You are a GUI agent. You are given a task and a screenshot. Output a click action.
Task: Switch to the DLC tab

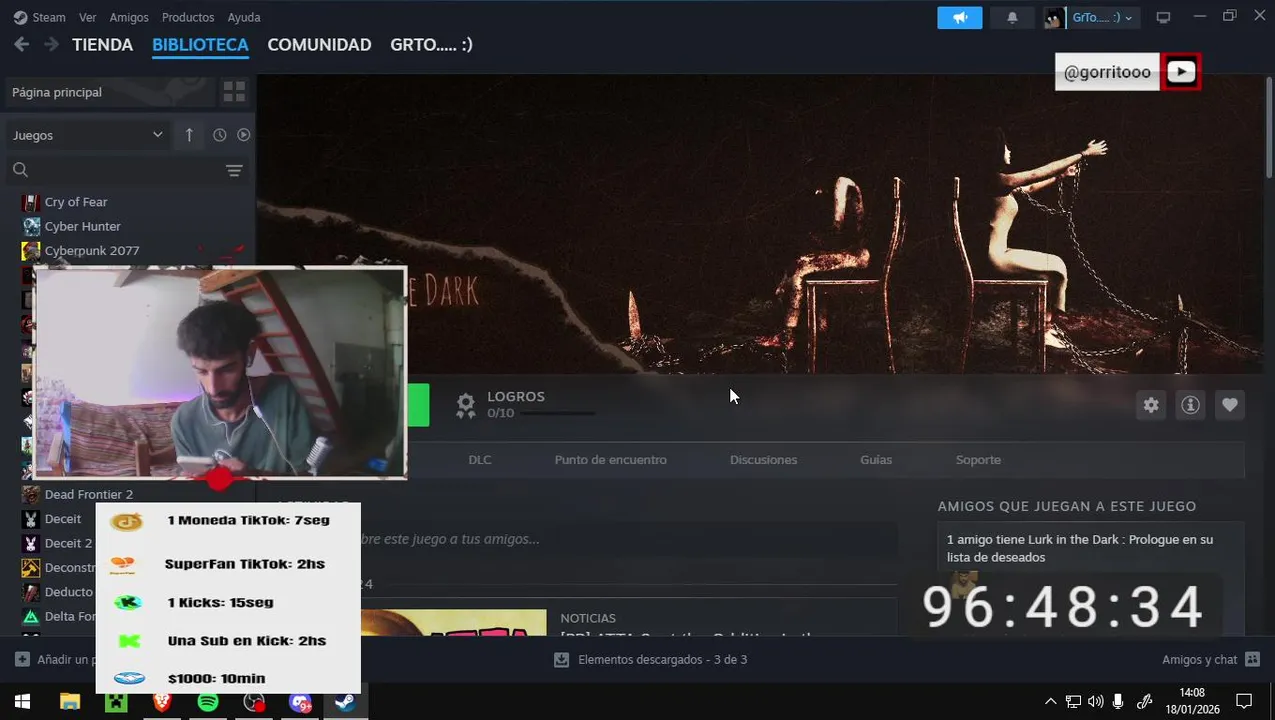coord(480,460)
